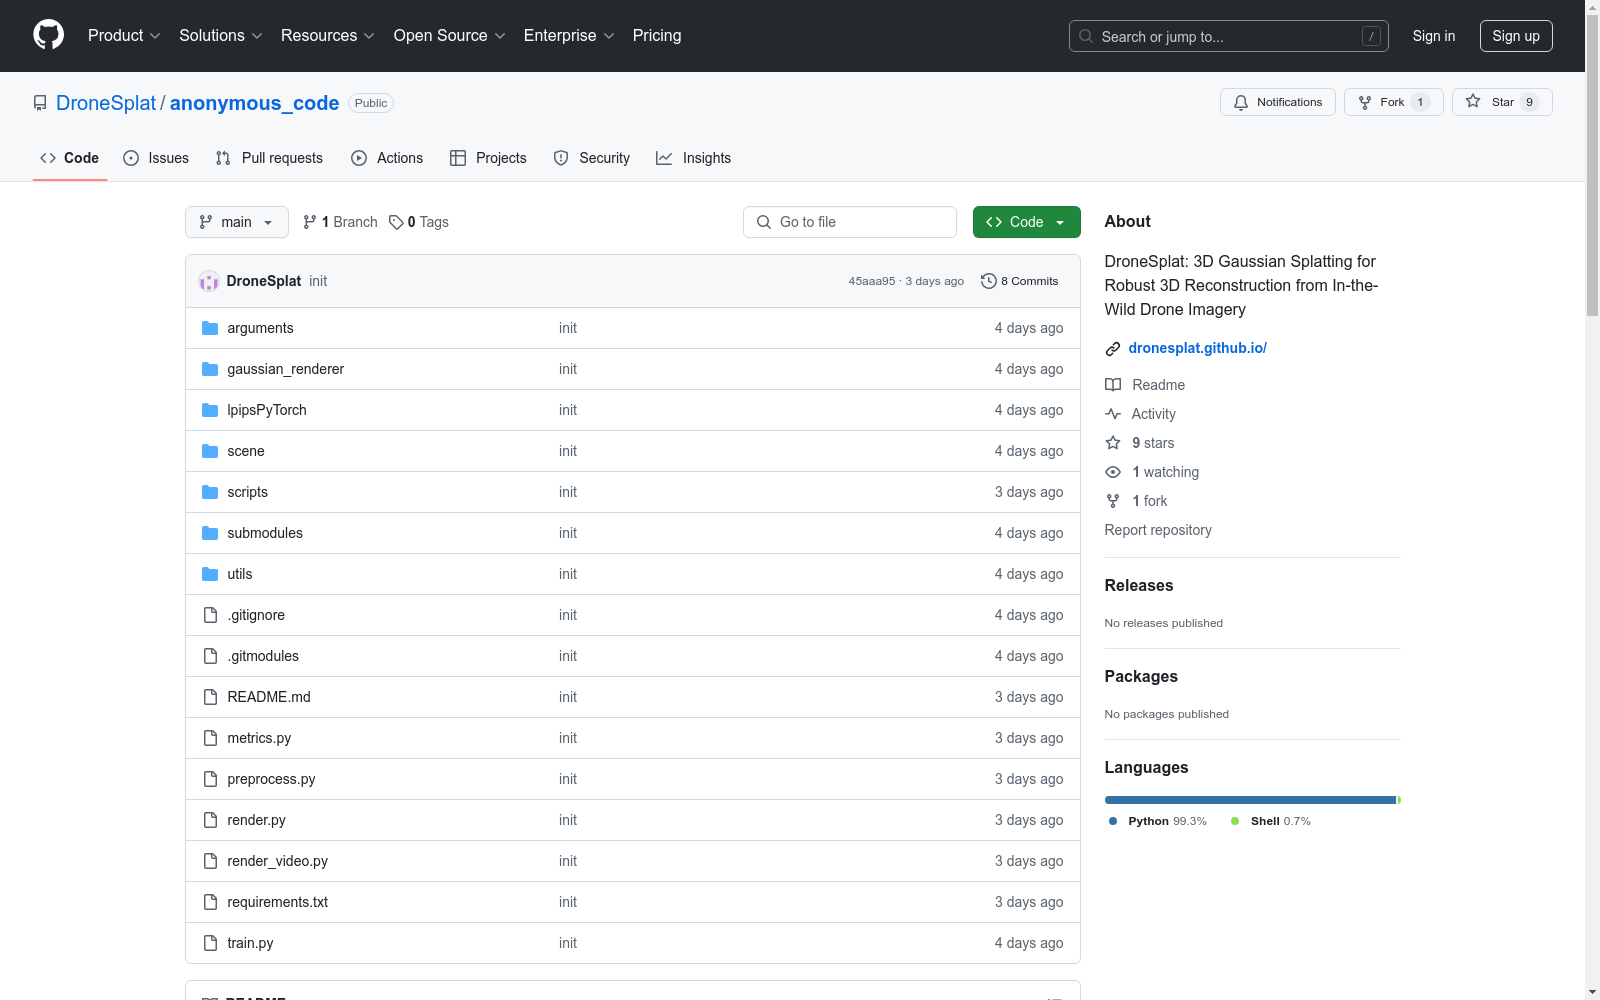This screenshot has height=1000, width=1600.
Task: Click the train.py file icon
Action: [x=210, y=943]
